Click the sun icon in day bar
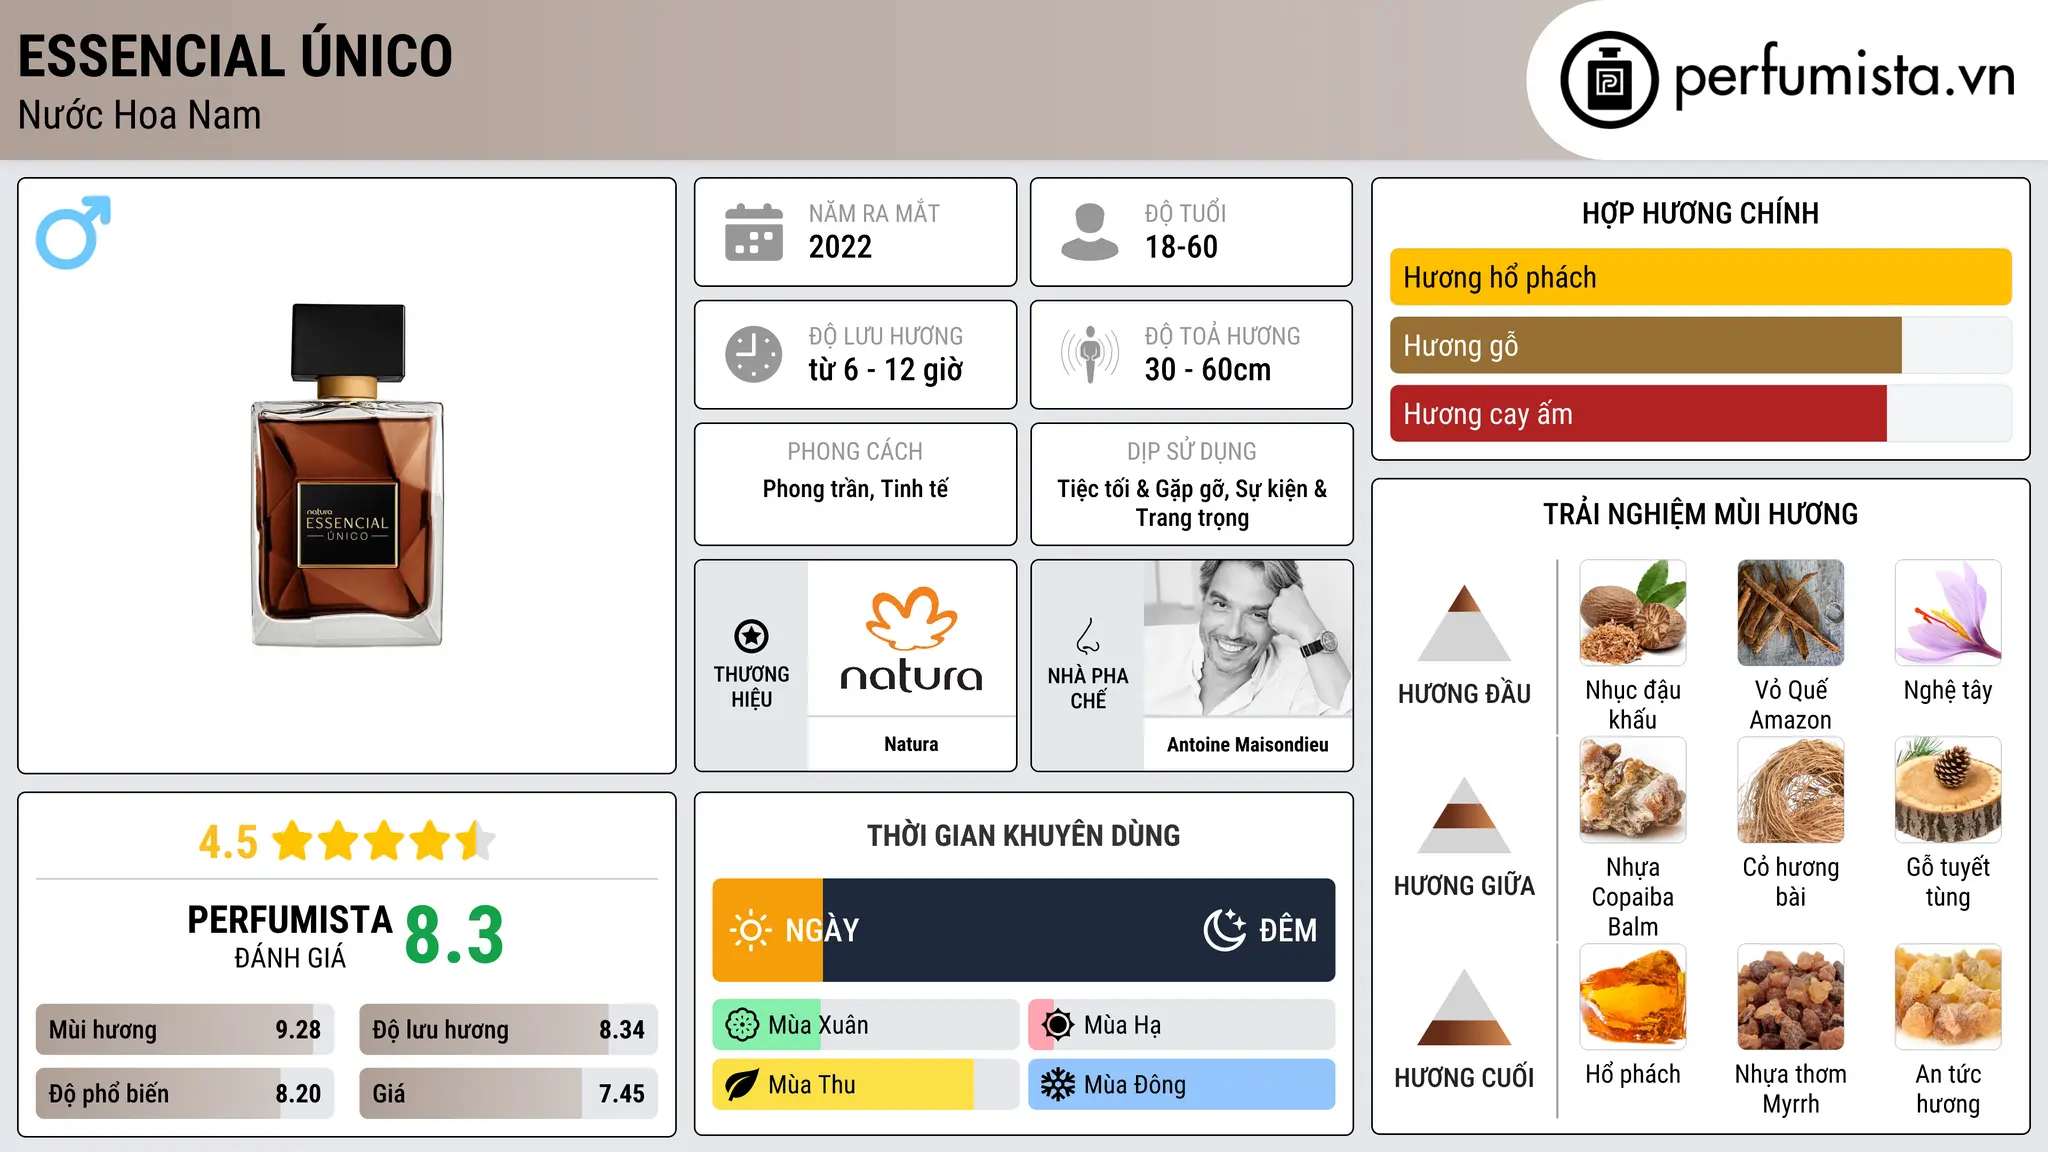The width and height of the screenshot is (2048, 1152). pos(750,930)
